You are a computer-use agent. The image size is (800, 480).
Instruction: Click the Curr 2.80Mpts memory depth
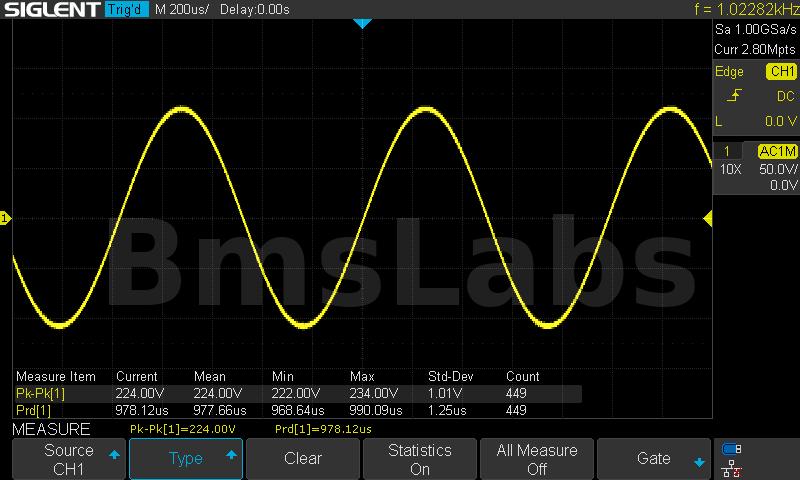point(755,49)
